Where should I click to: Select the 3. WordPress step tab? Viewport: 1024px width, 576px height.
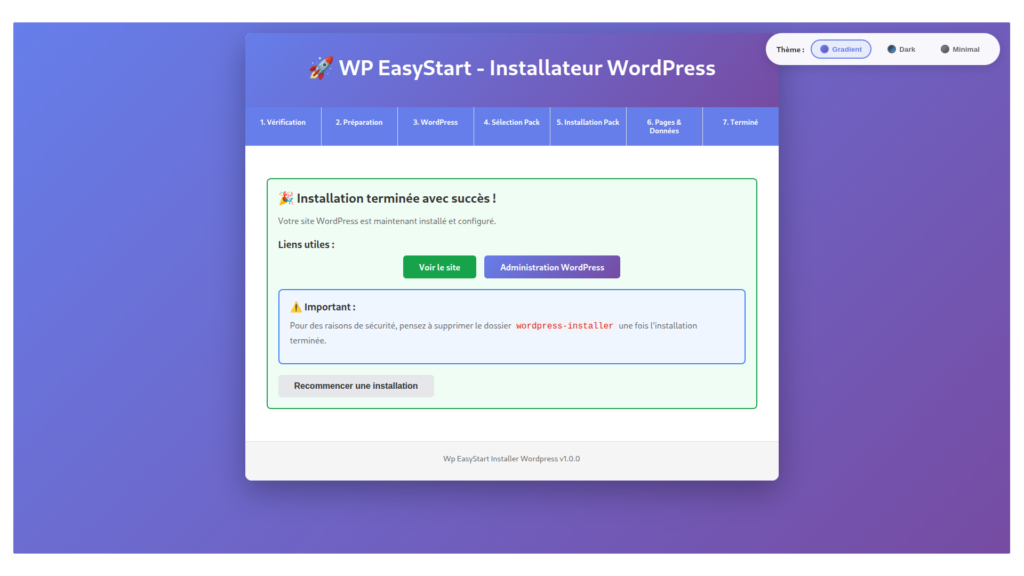tap(435, 123)
